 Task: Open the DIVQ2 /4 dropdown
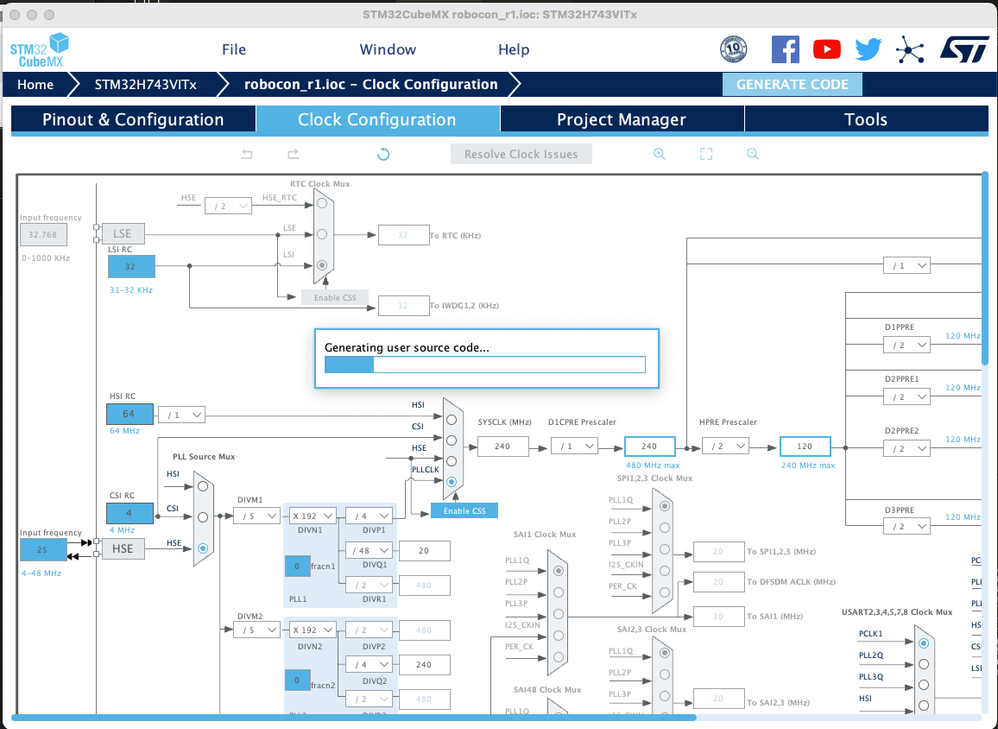[369, 665]
